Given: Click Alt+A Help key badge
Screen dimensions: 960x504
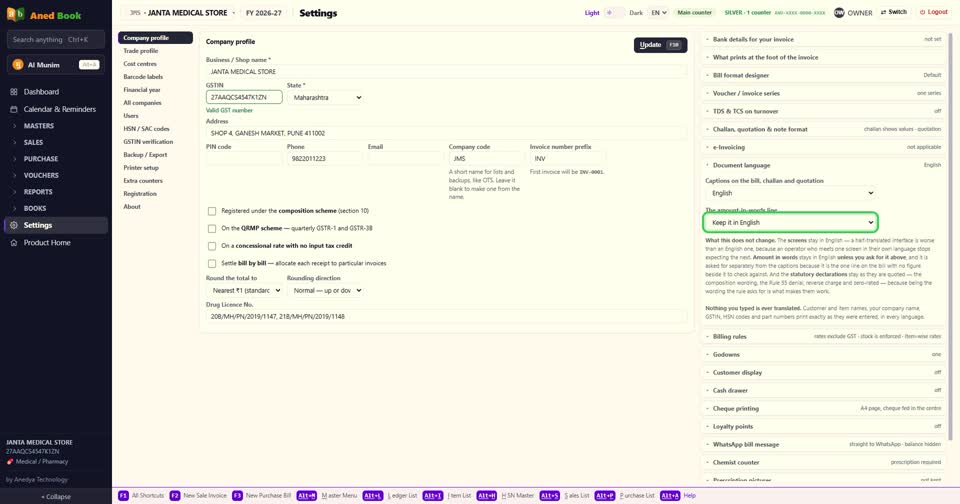Looking at the screenshot, I should [670, 495].
